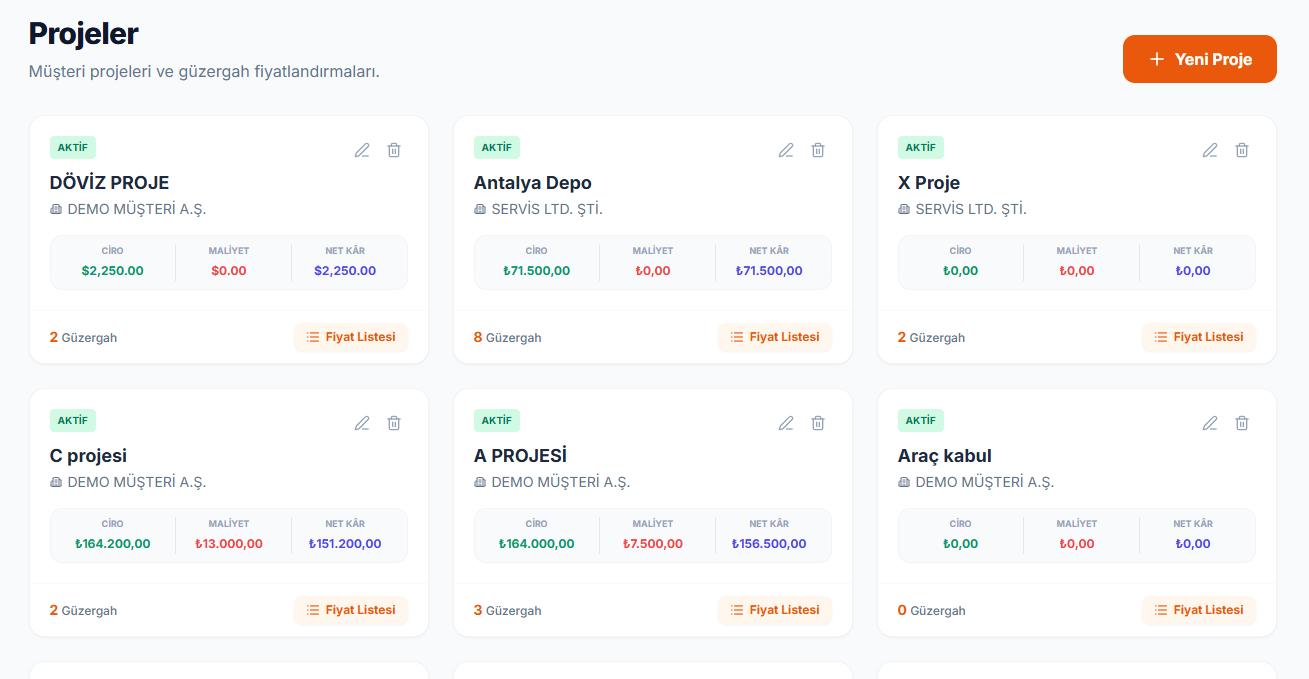The width and height of the screenshot is (1309, 679).
Task: Select the Antalya Depo project title
Action: 533,183
